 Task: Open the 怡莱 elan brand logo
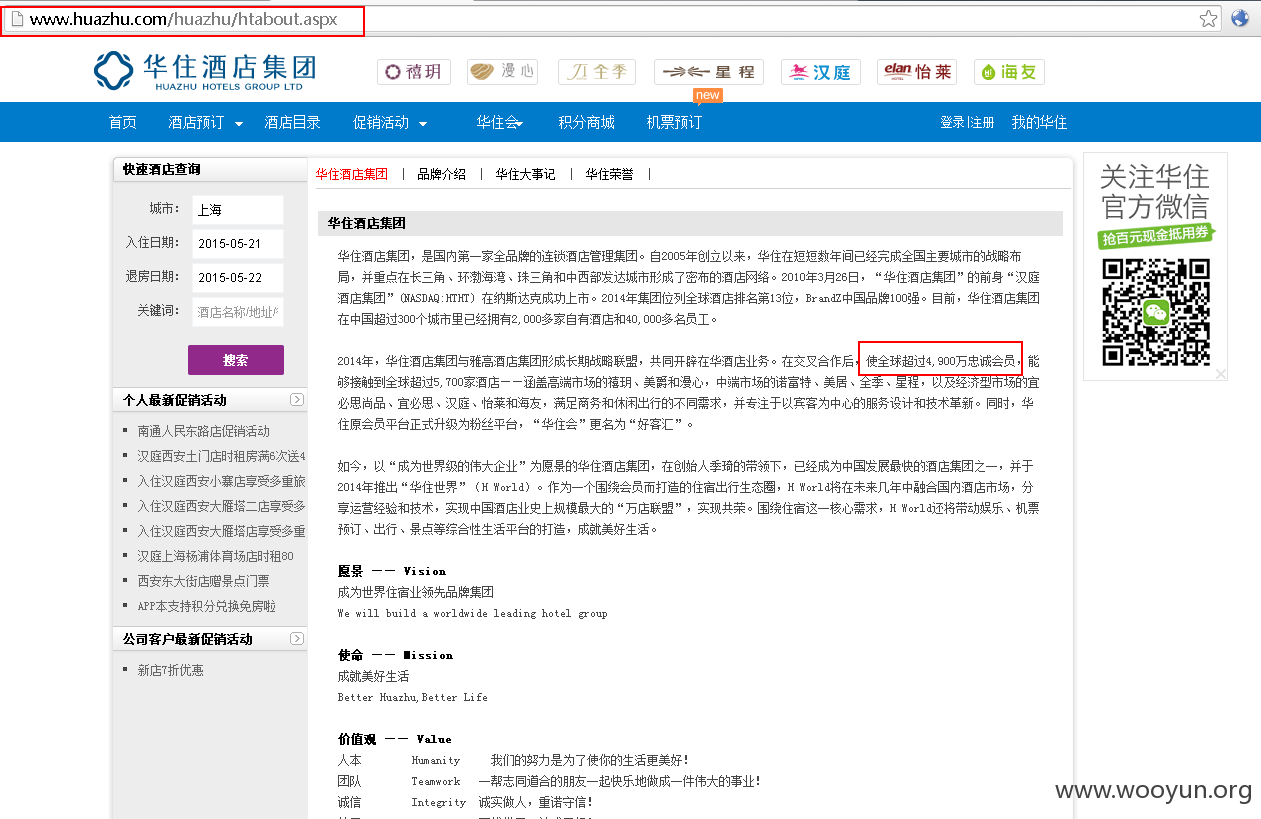point(917,72)
